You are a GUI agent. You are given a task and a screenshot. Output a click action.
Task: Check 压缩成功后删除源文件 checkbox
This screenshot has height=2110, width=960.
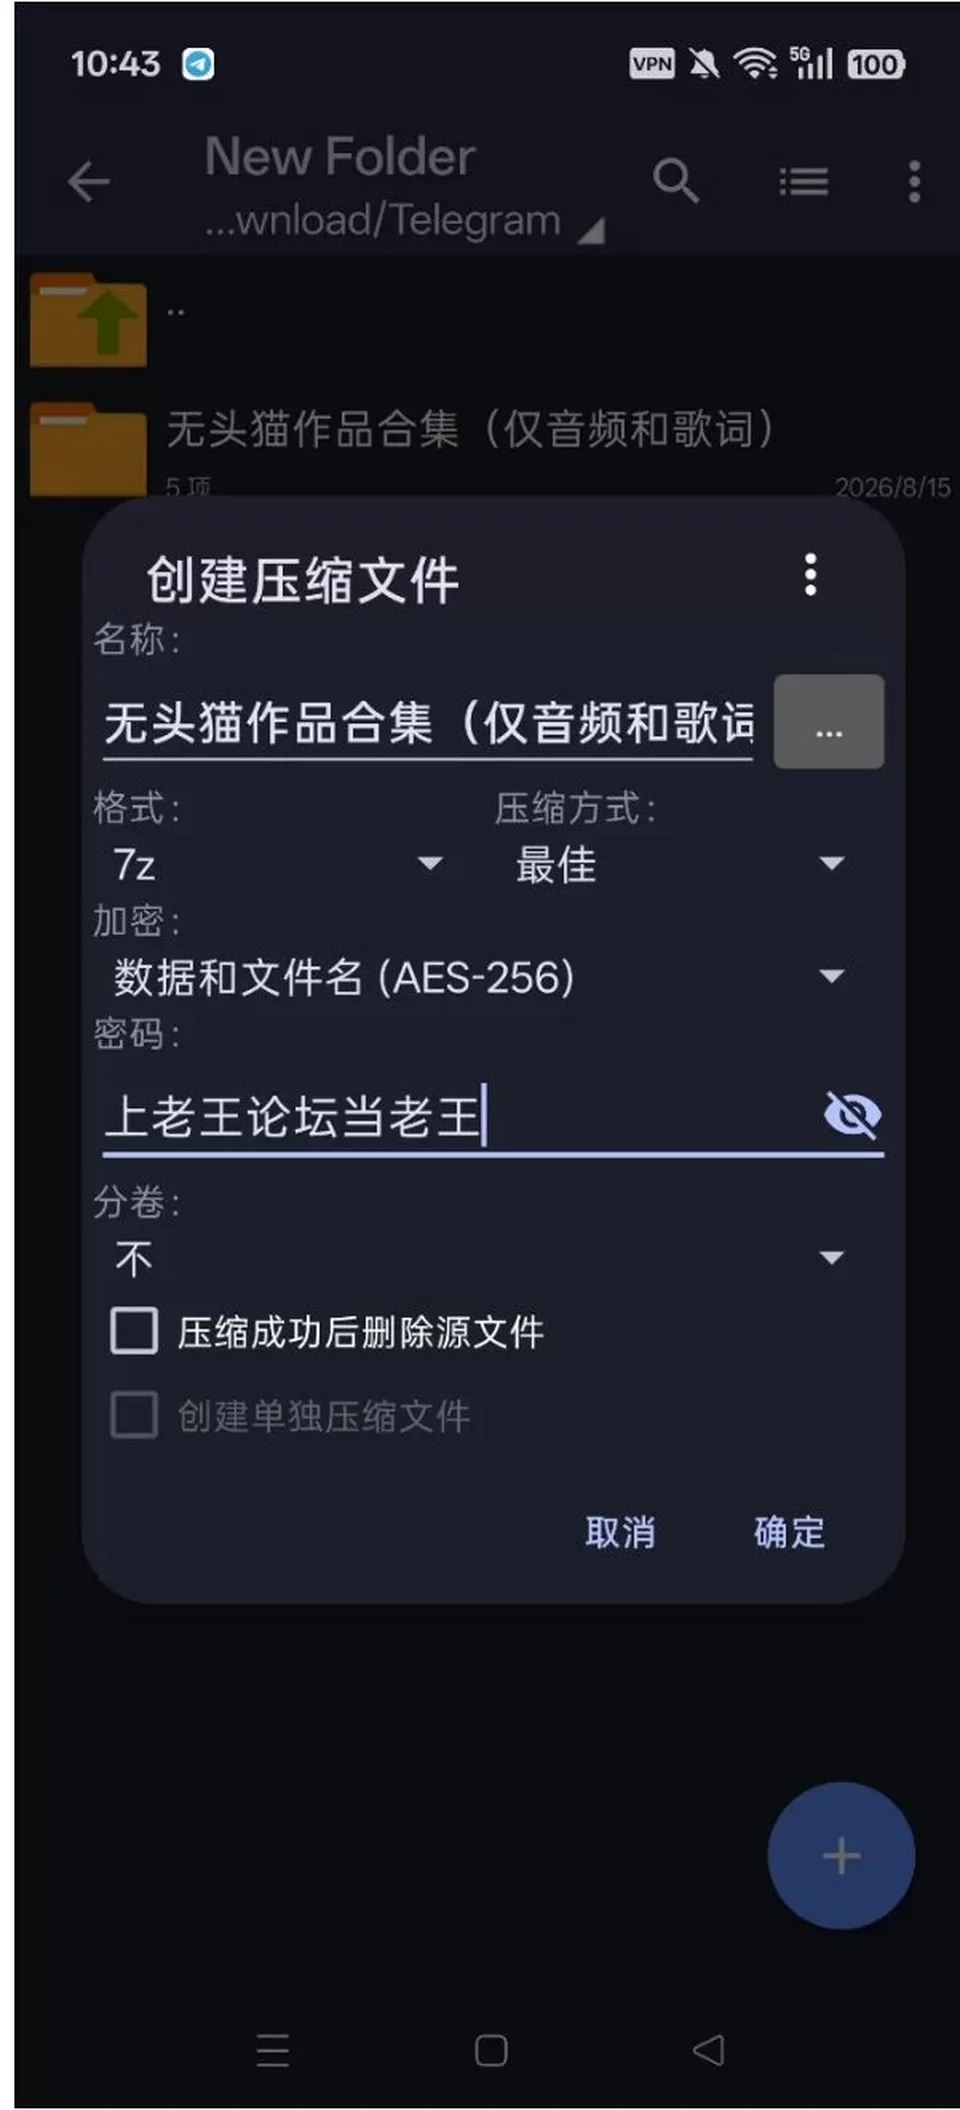click(134, 1331)
